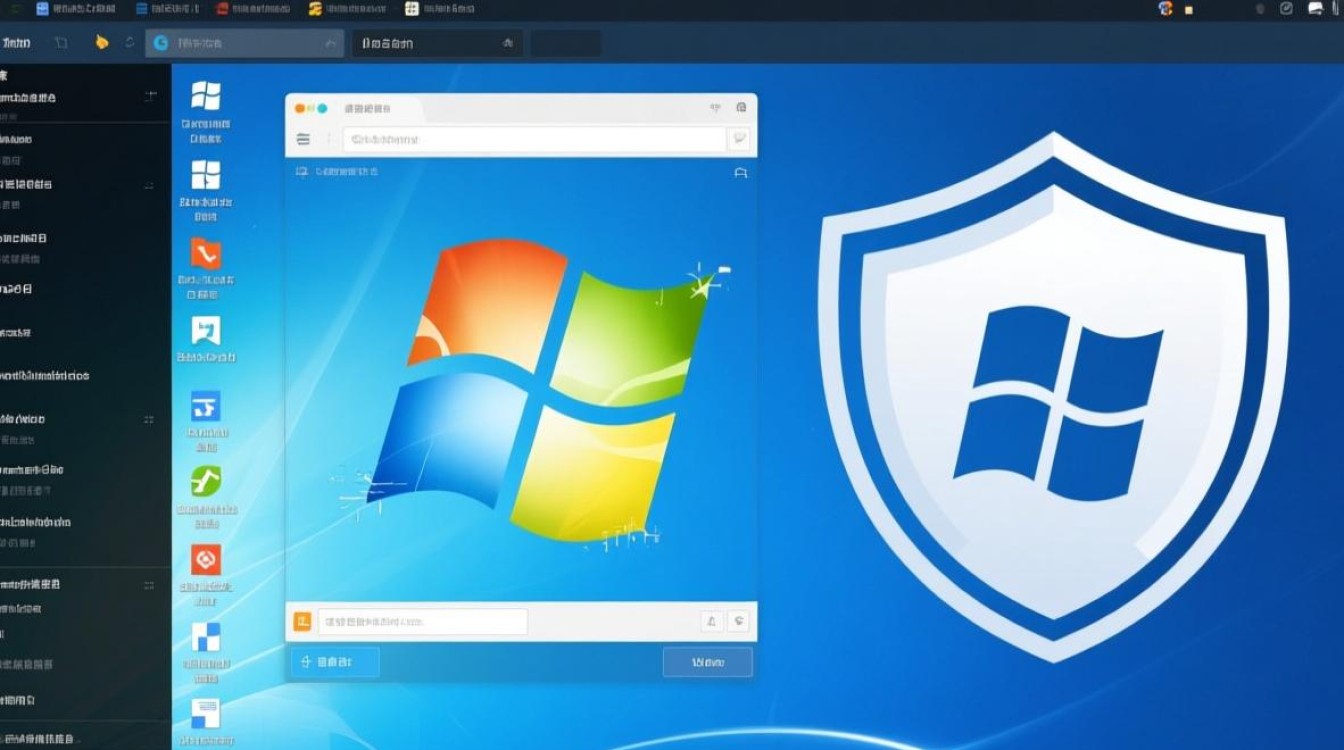The image size is (1344, 750).
Task: Expand the chevron inside the first address bar
Action: coord(329,43)
